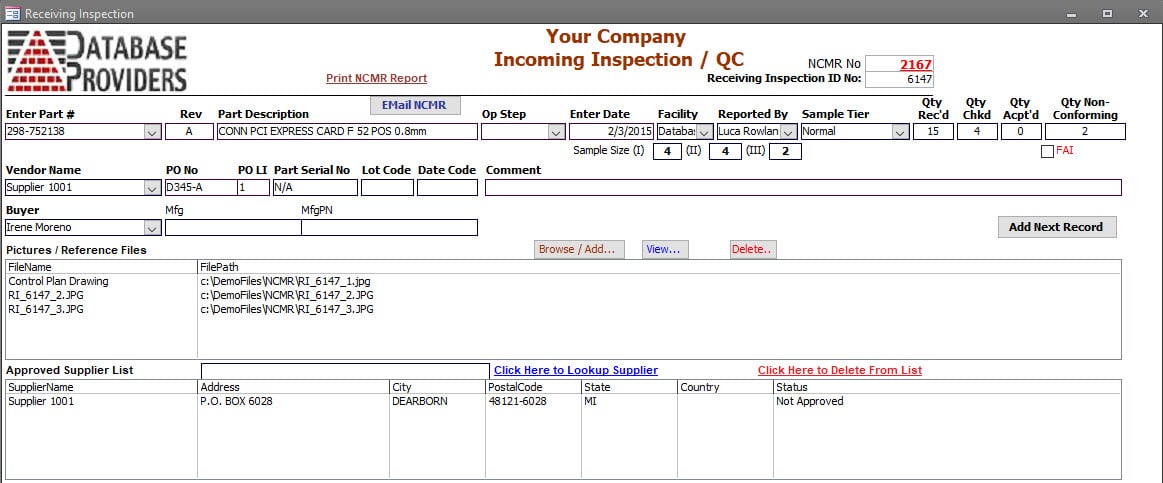Screen dimensions: 1163x483
Task: Click the Country column header
Action: click(x=725, y=387)
